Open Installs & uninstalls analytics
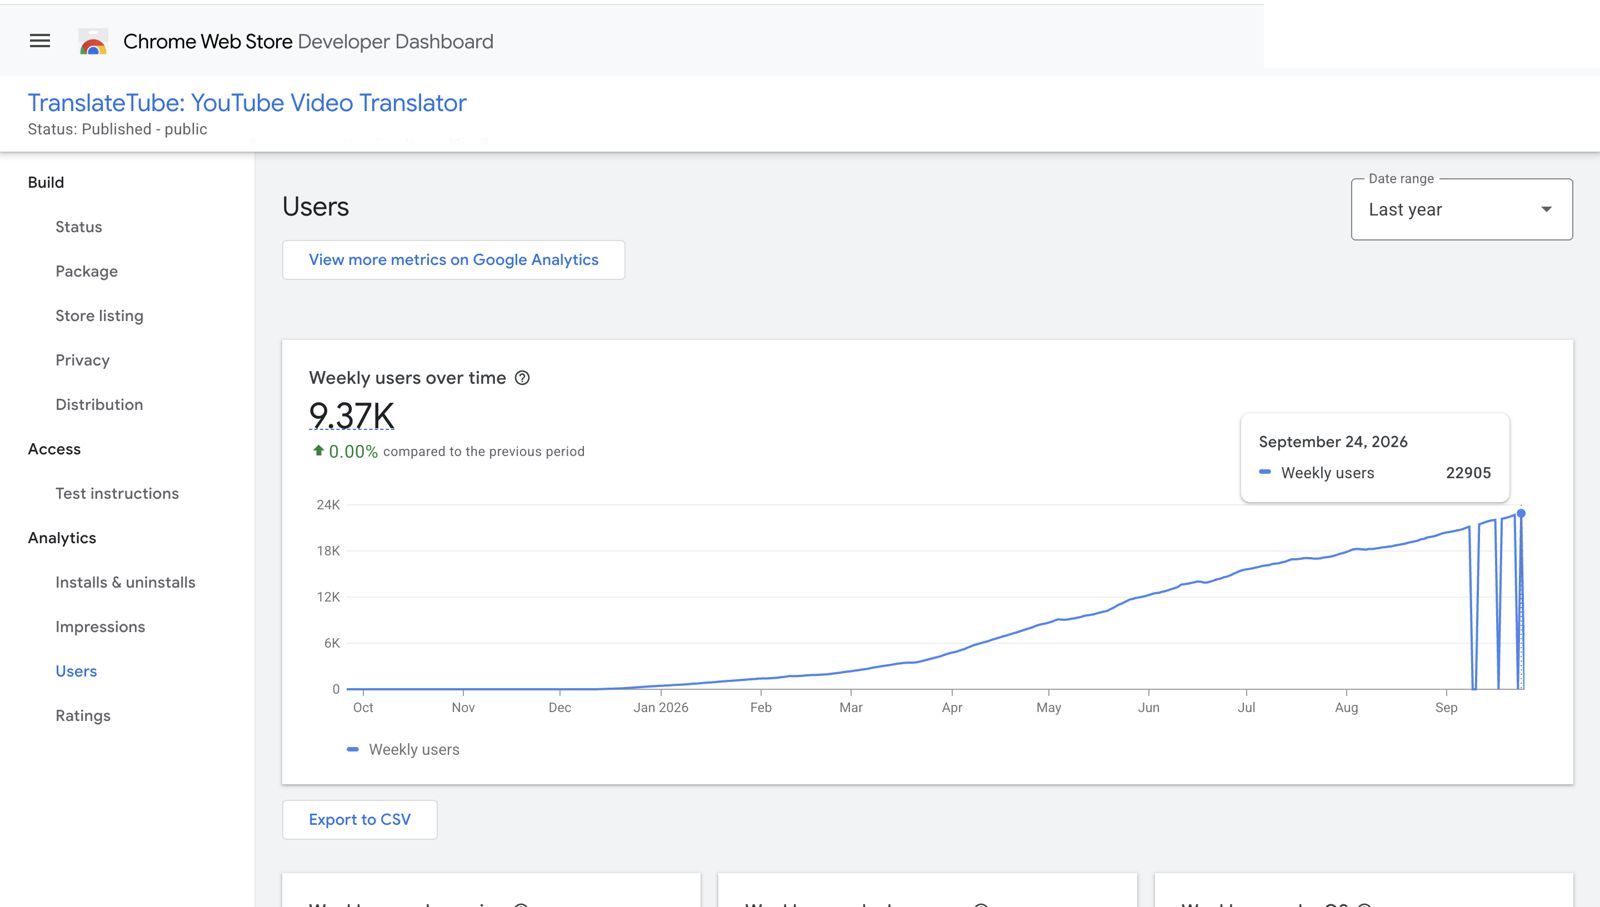This screenshot has width=1600, height=907. [126, 582]
